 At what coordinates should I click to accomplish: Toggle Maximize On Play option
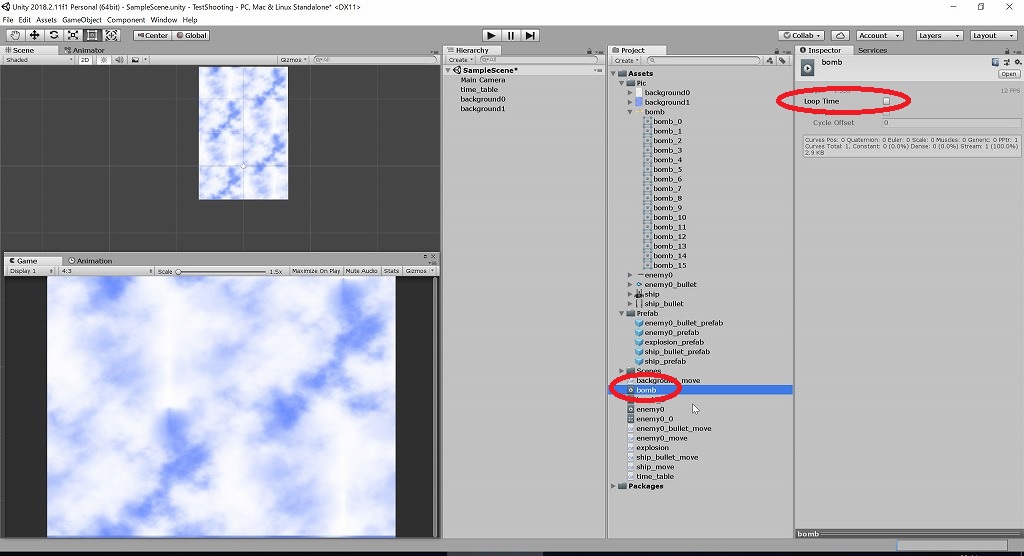(x=315, y=270)
